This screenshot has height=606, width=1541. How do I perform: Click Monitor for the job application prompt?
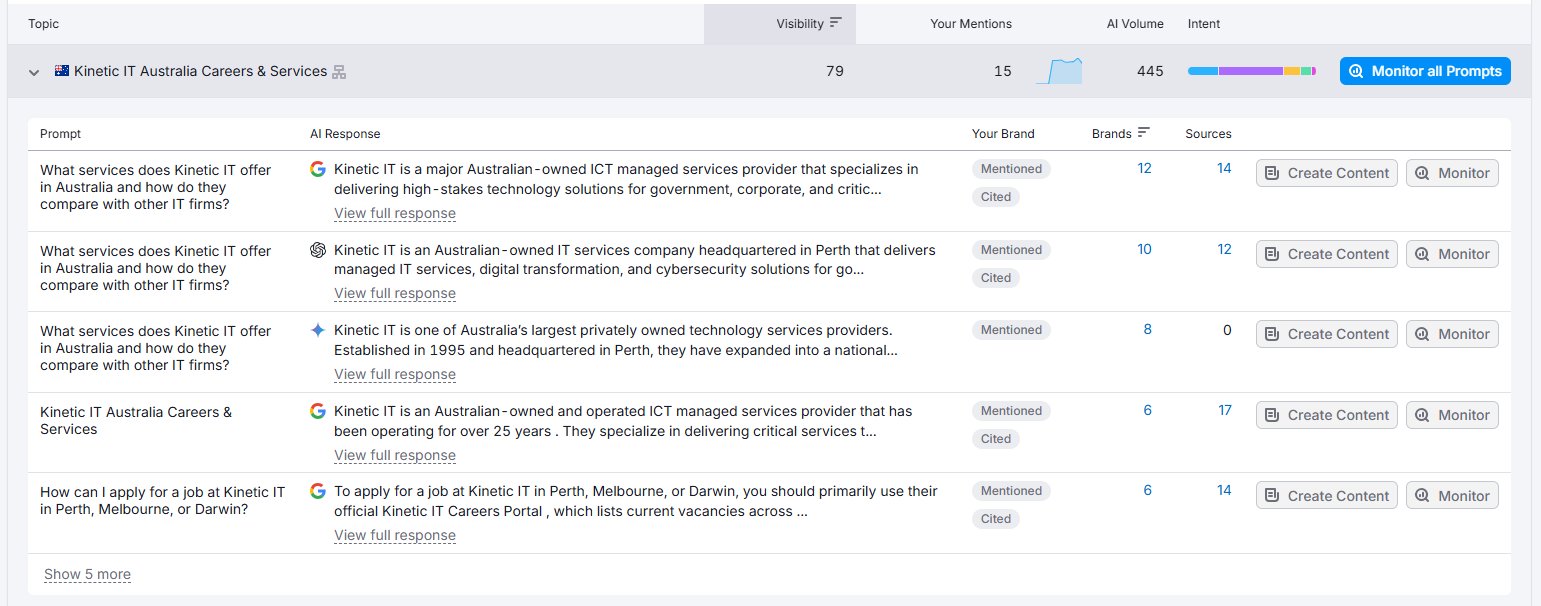(x=1452, y=496)
